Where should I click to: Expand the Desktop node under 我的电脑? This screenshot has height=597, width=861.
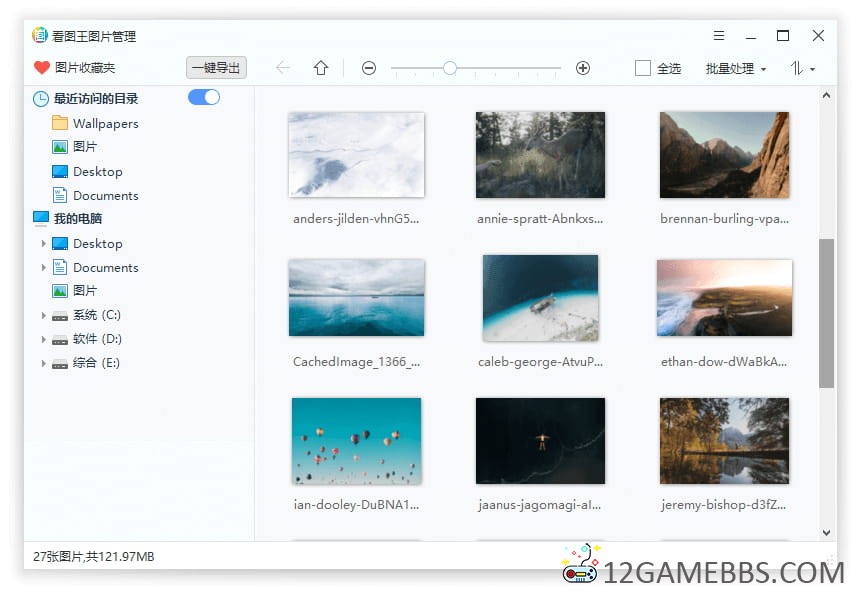[x=43, y=244]
